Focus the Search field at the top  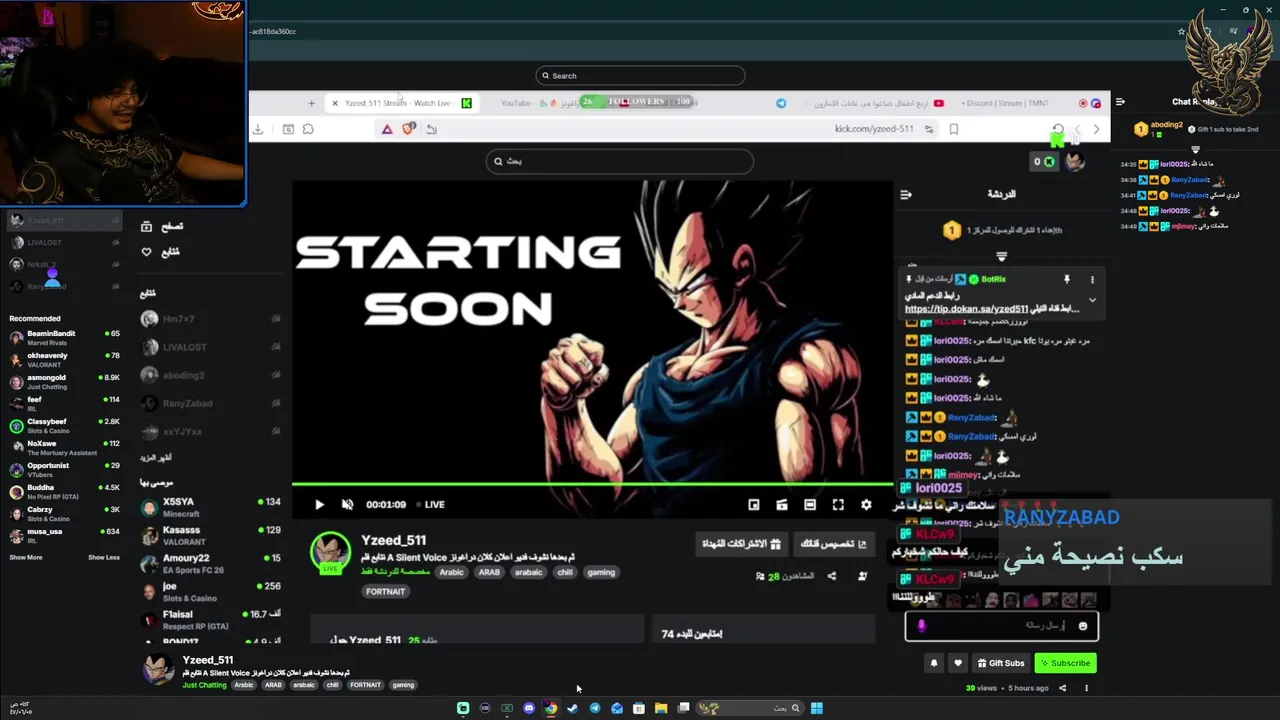[640, 76]
